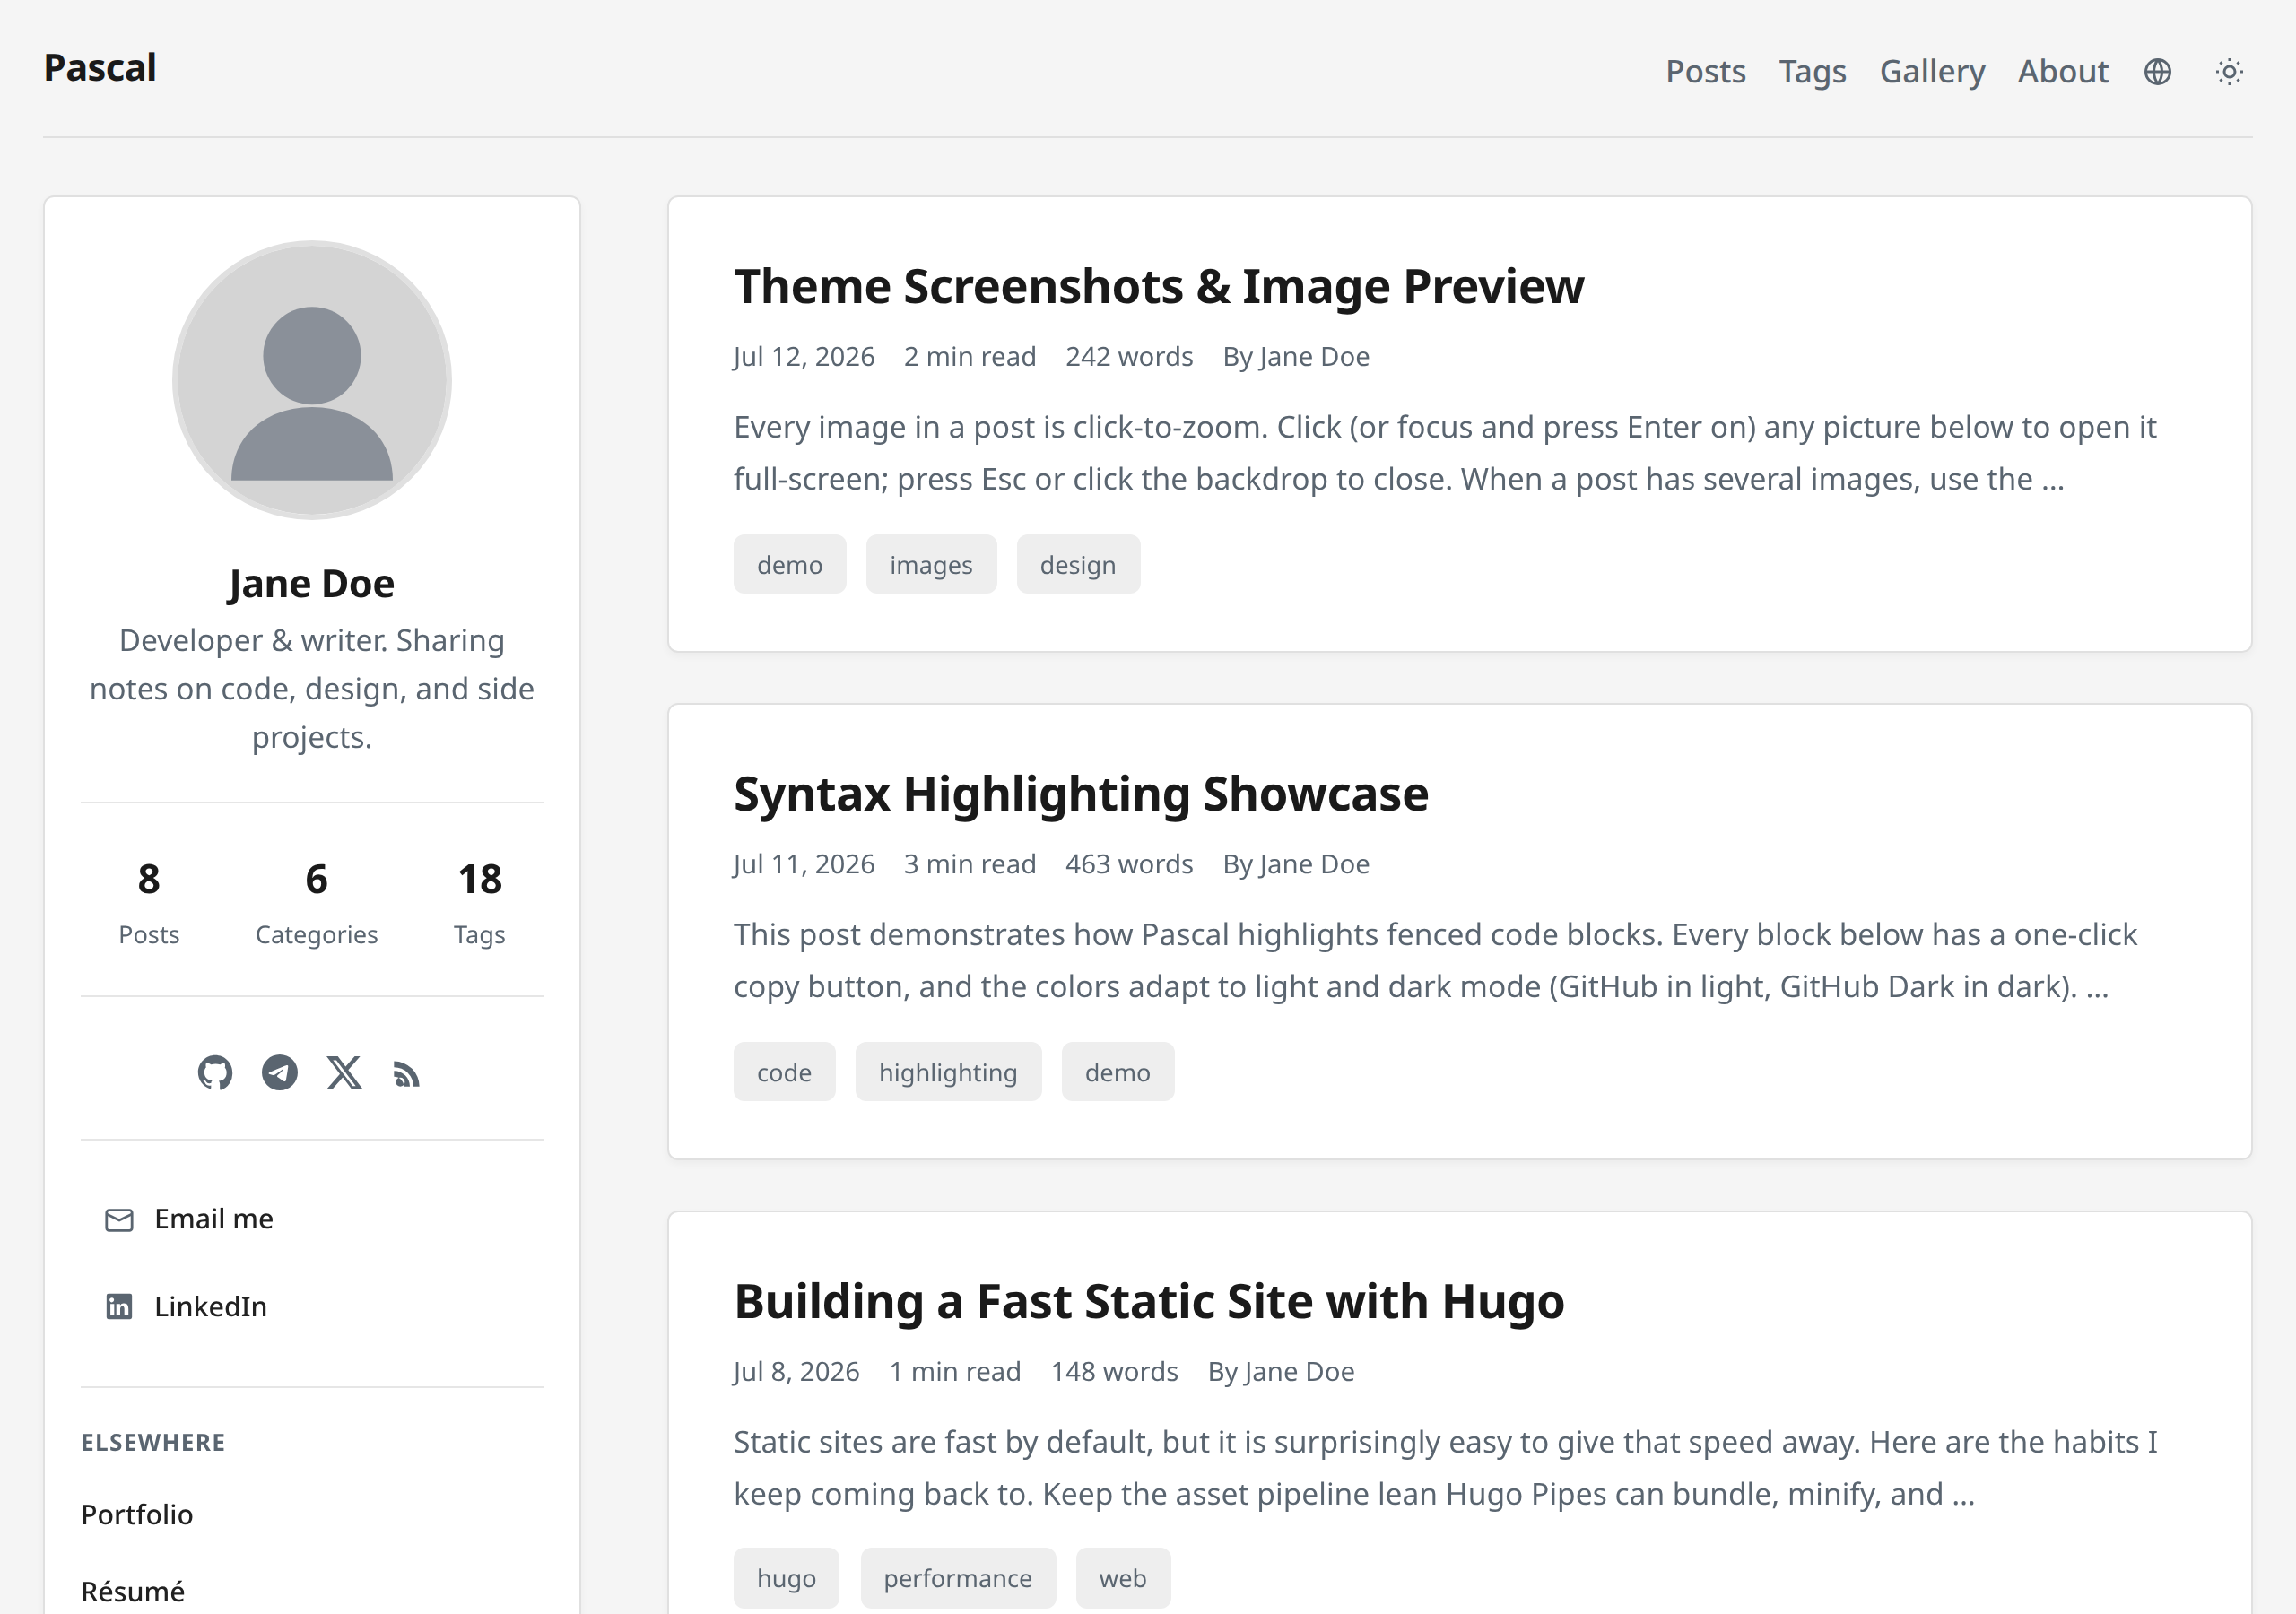Image resolution: width=2296 pixels, height=1614 pixels.
Task: Click the 'This post demonstrates how Pascal' excerpt
Action: tap(1435, 960)
